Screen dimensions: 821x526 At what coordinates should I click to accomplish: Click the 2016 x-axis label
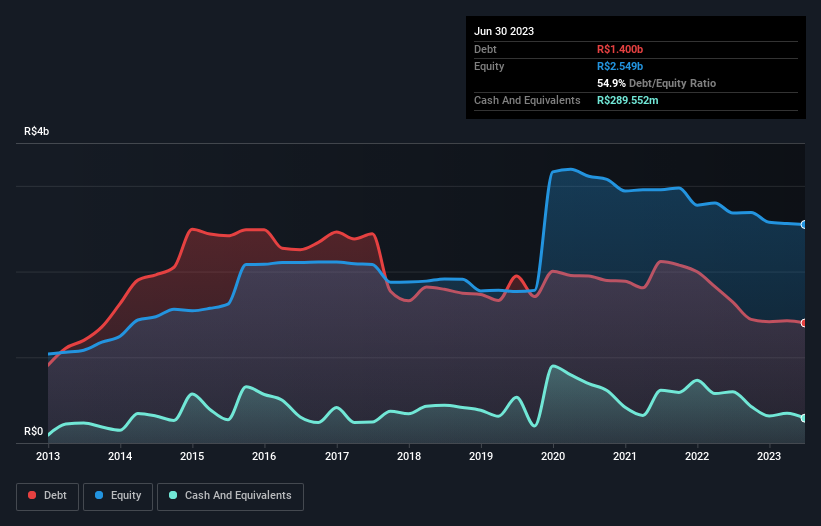coord(264,456)
